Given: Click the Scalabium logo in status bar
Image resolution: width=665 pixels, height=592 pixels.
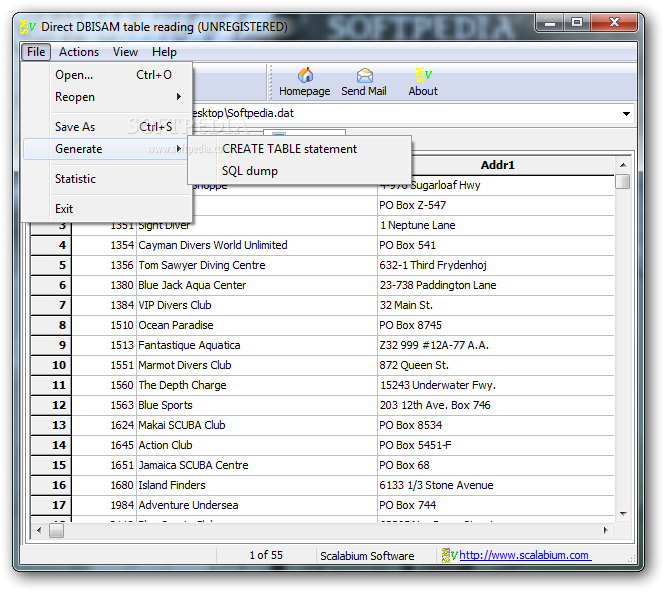Looking at the screenshot, I should [450, 555].
